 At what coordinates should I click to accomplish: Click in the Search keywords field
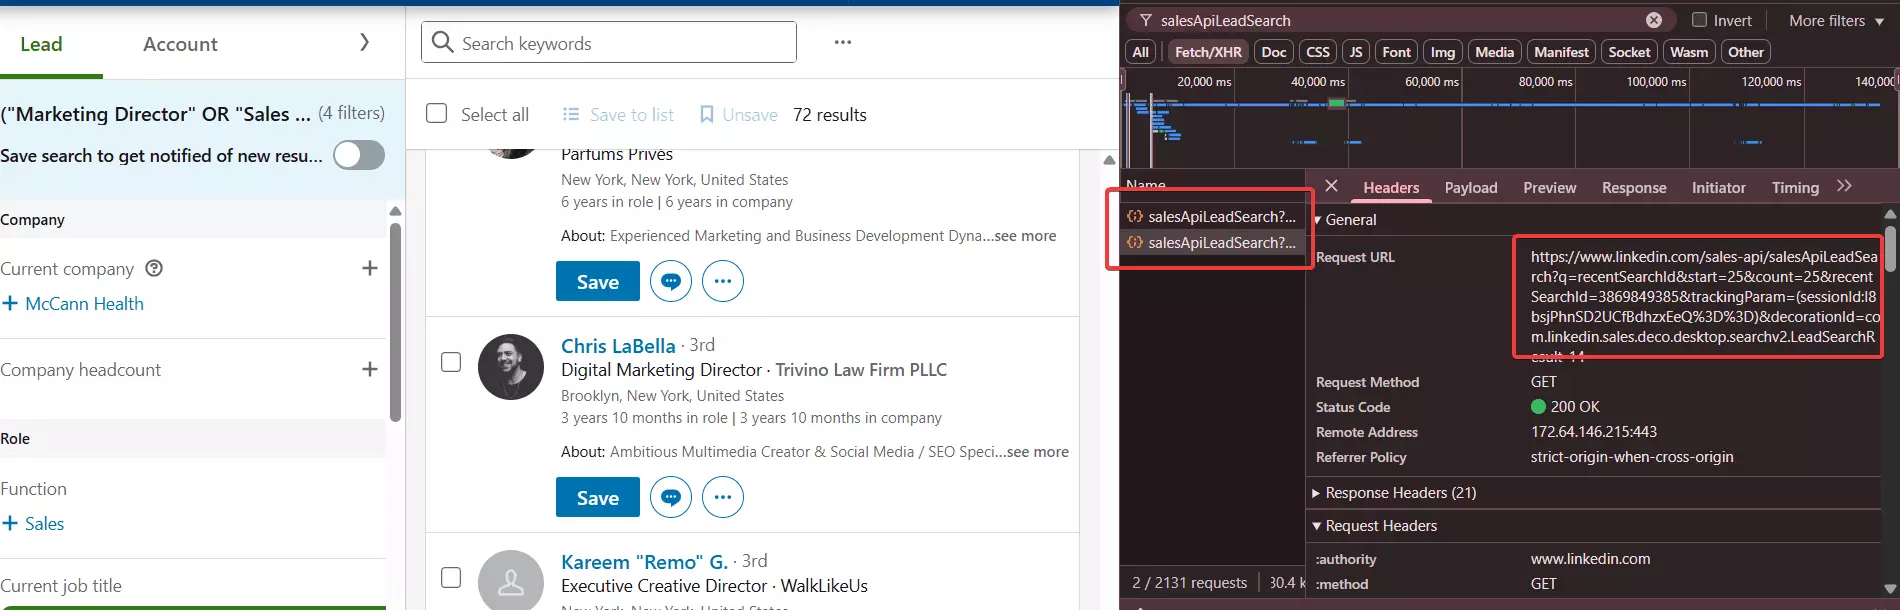[609, 42]
